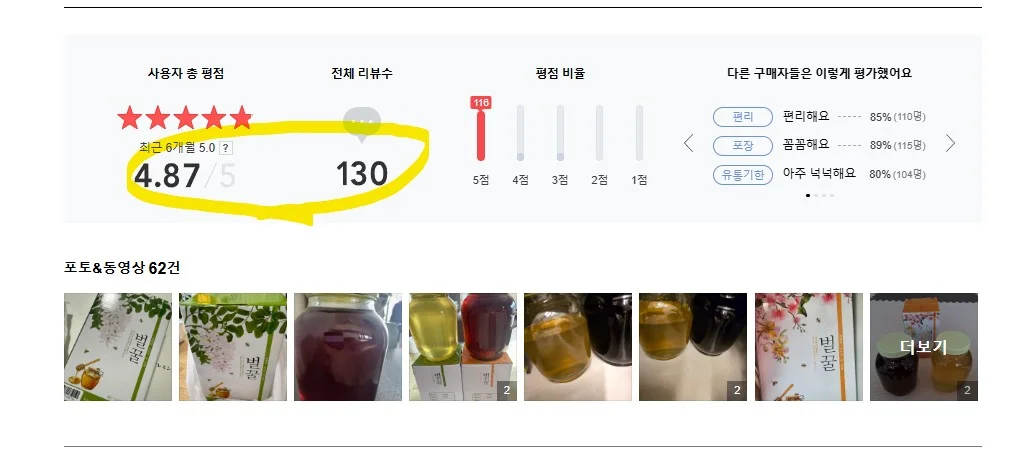The image size is (1031, 456).
Task: Open the dark red honey jar photo
Action: pyautogui.click(x=348, y=347)
